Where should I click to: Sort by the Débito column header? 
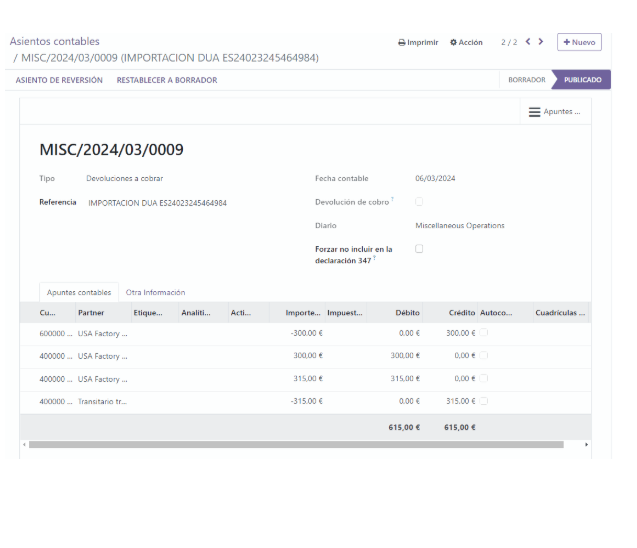407,313
